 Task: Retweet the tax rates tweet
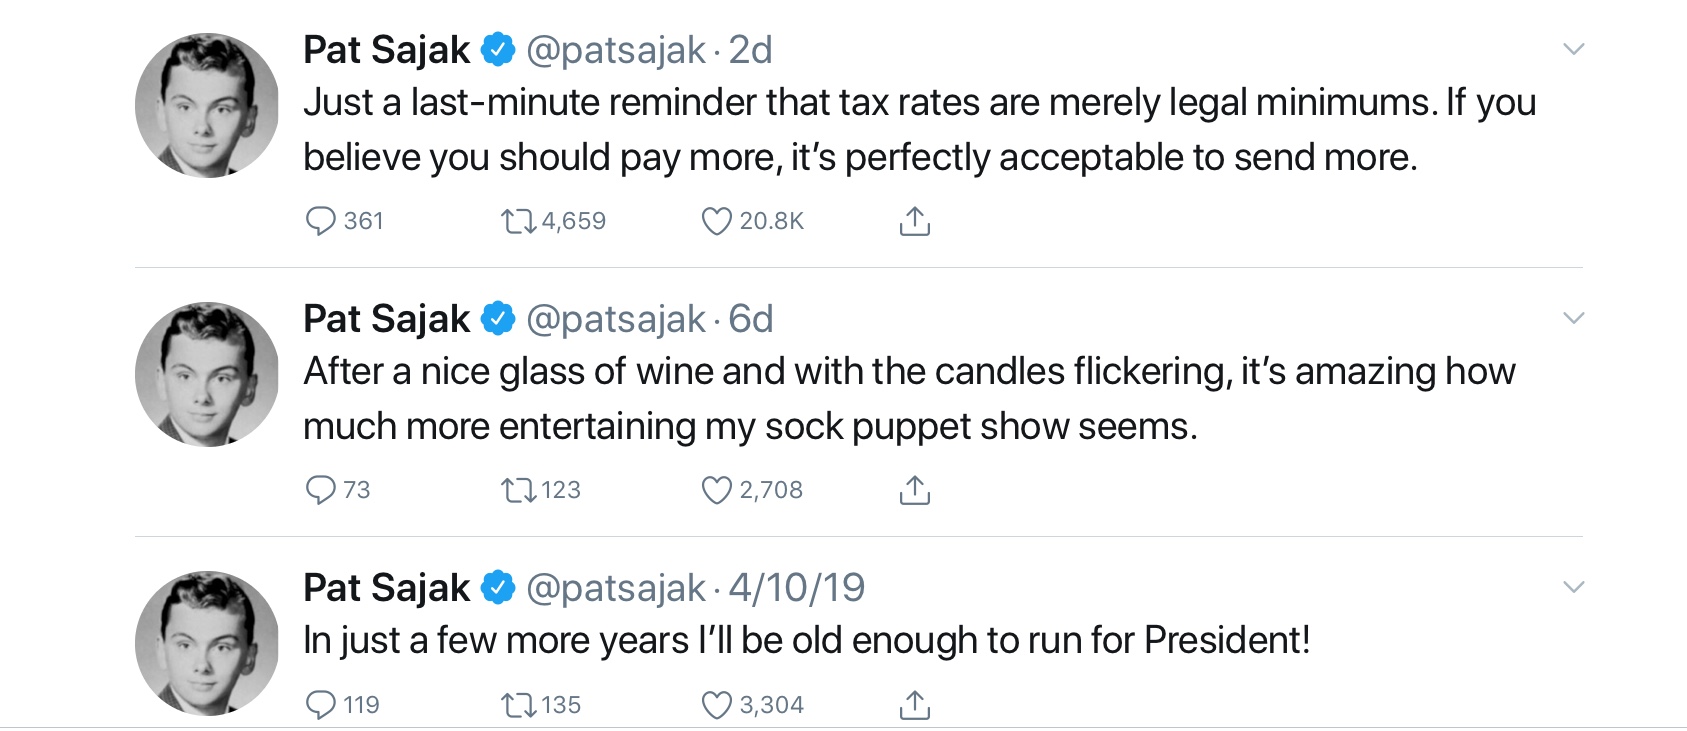click(519, 221)
